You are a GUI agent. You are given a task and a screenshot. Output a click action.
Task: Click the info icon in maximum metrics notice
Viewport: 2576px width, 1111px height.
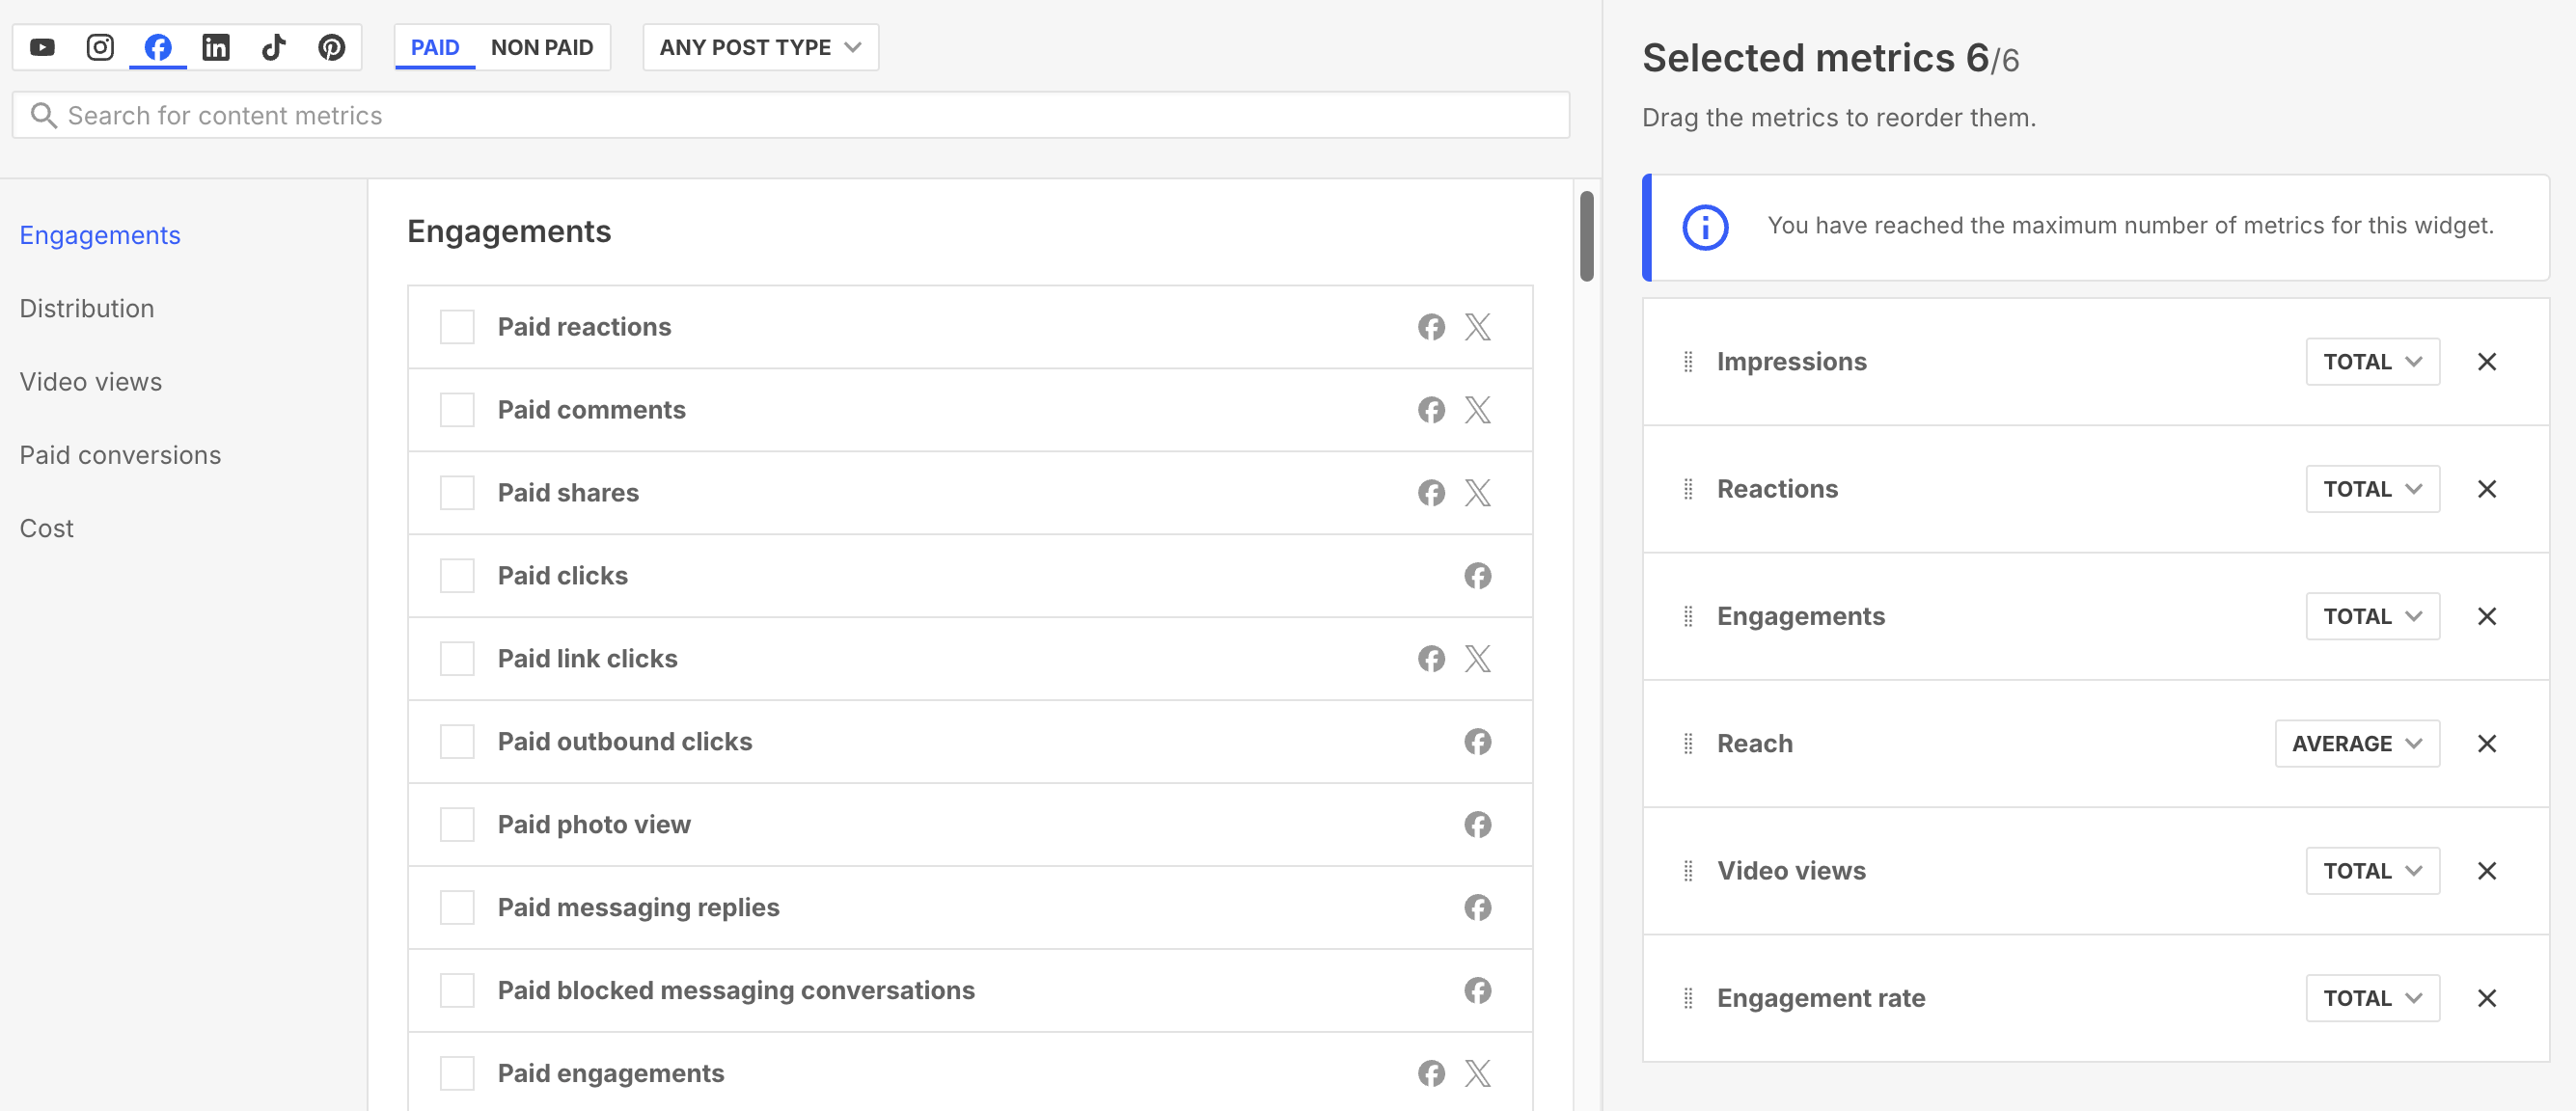1705,227
